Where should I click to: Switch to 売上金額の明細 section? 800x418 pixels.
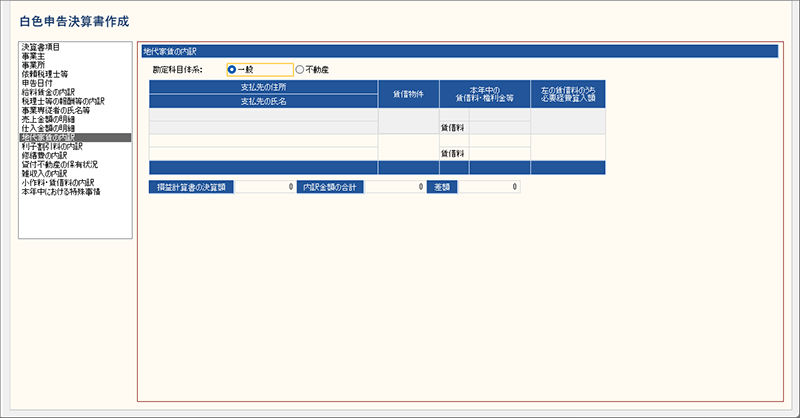coord(48,119)
